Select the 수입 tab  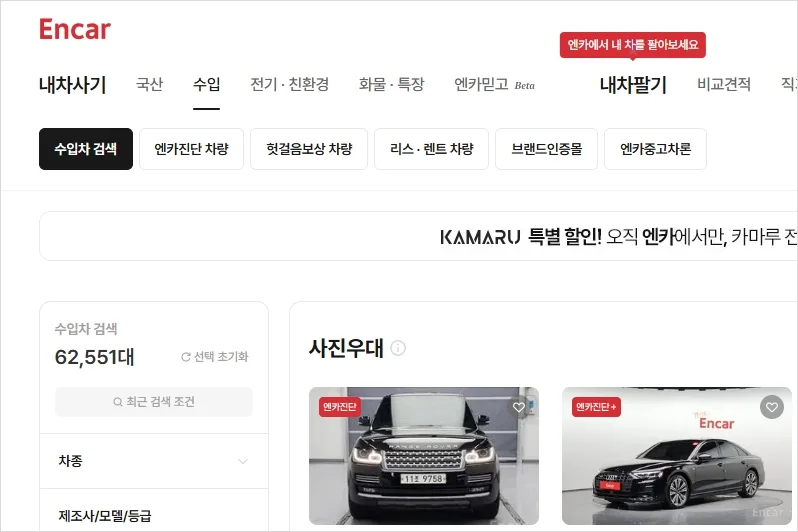207,84
